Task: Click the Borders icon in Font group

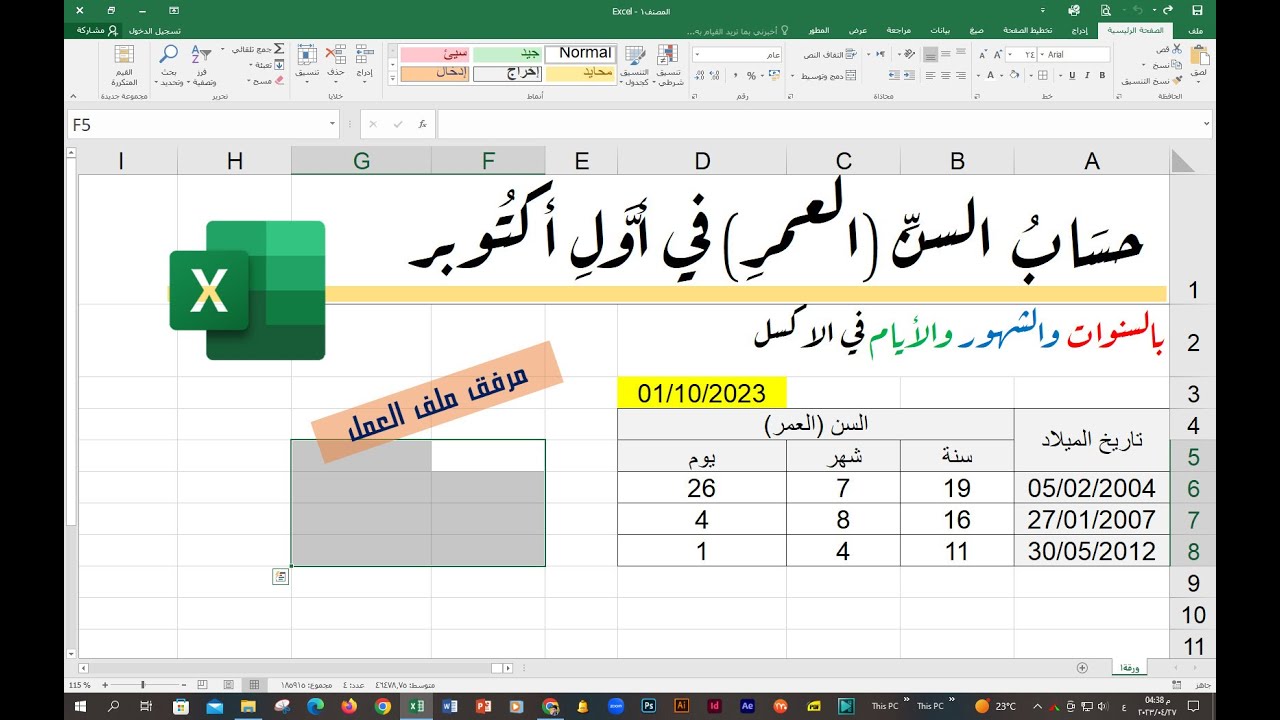Action: [1042, 75]
